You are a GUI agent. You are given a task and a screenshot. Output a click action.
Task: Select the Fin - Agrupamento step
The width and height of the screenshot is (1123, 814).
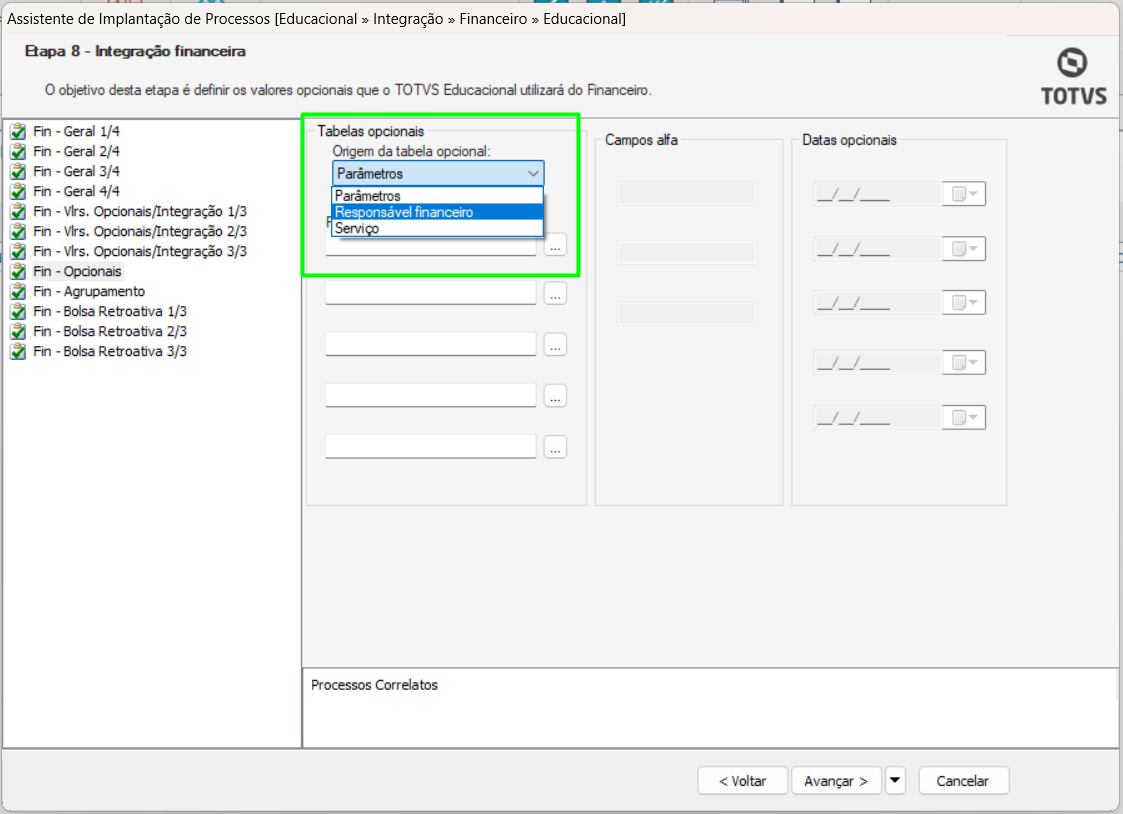pos(89,291)
